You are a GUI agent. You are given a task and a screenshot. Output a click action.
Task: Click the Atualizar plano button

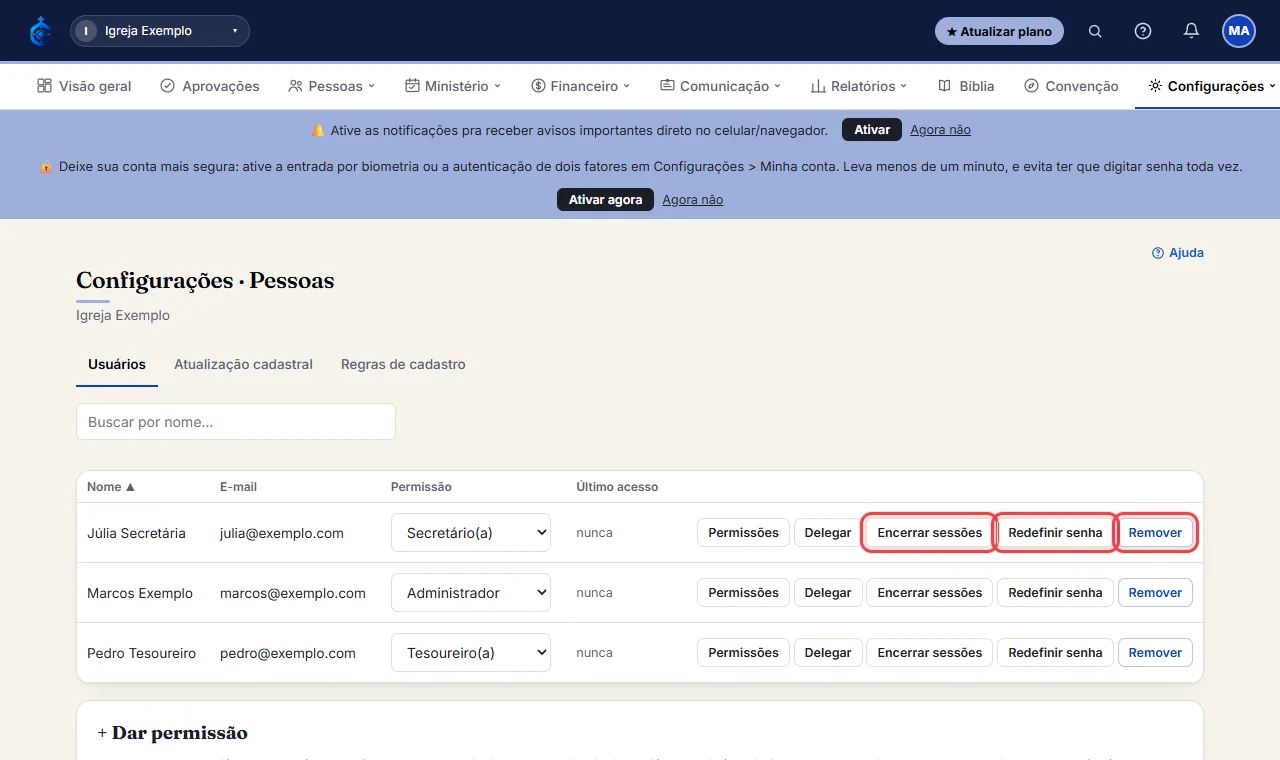coord(999,31)
